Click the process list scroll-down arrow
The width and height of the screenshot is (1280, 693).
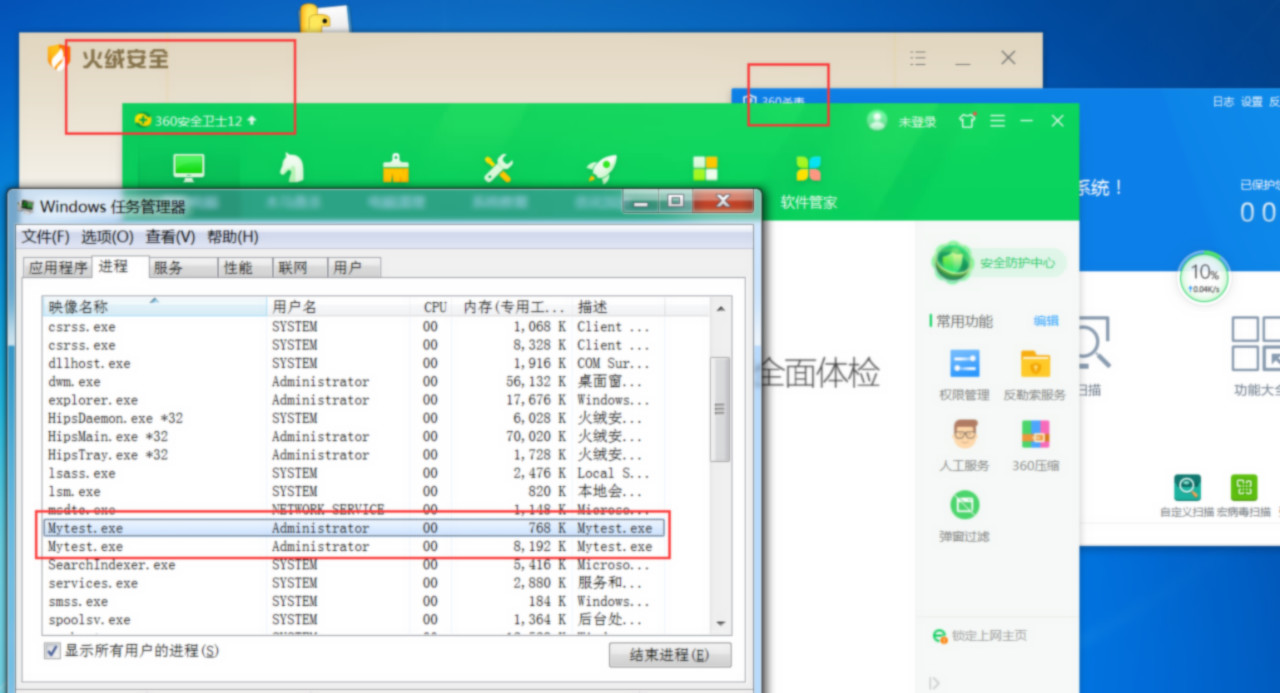click(720, 622)
